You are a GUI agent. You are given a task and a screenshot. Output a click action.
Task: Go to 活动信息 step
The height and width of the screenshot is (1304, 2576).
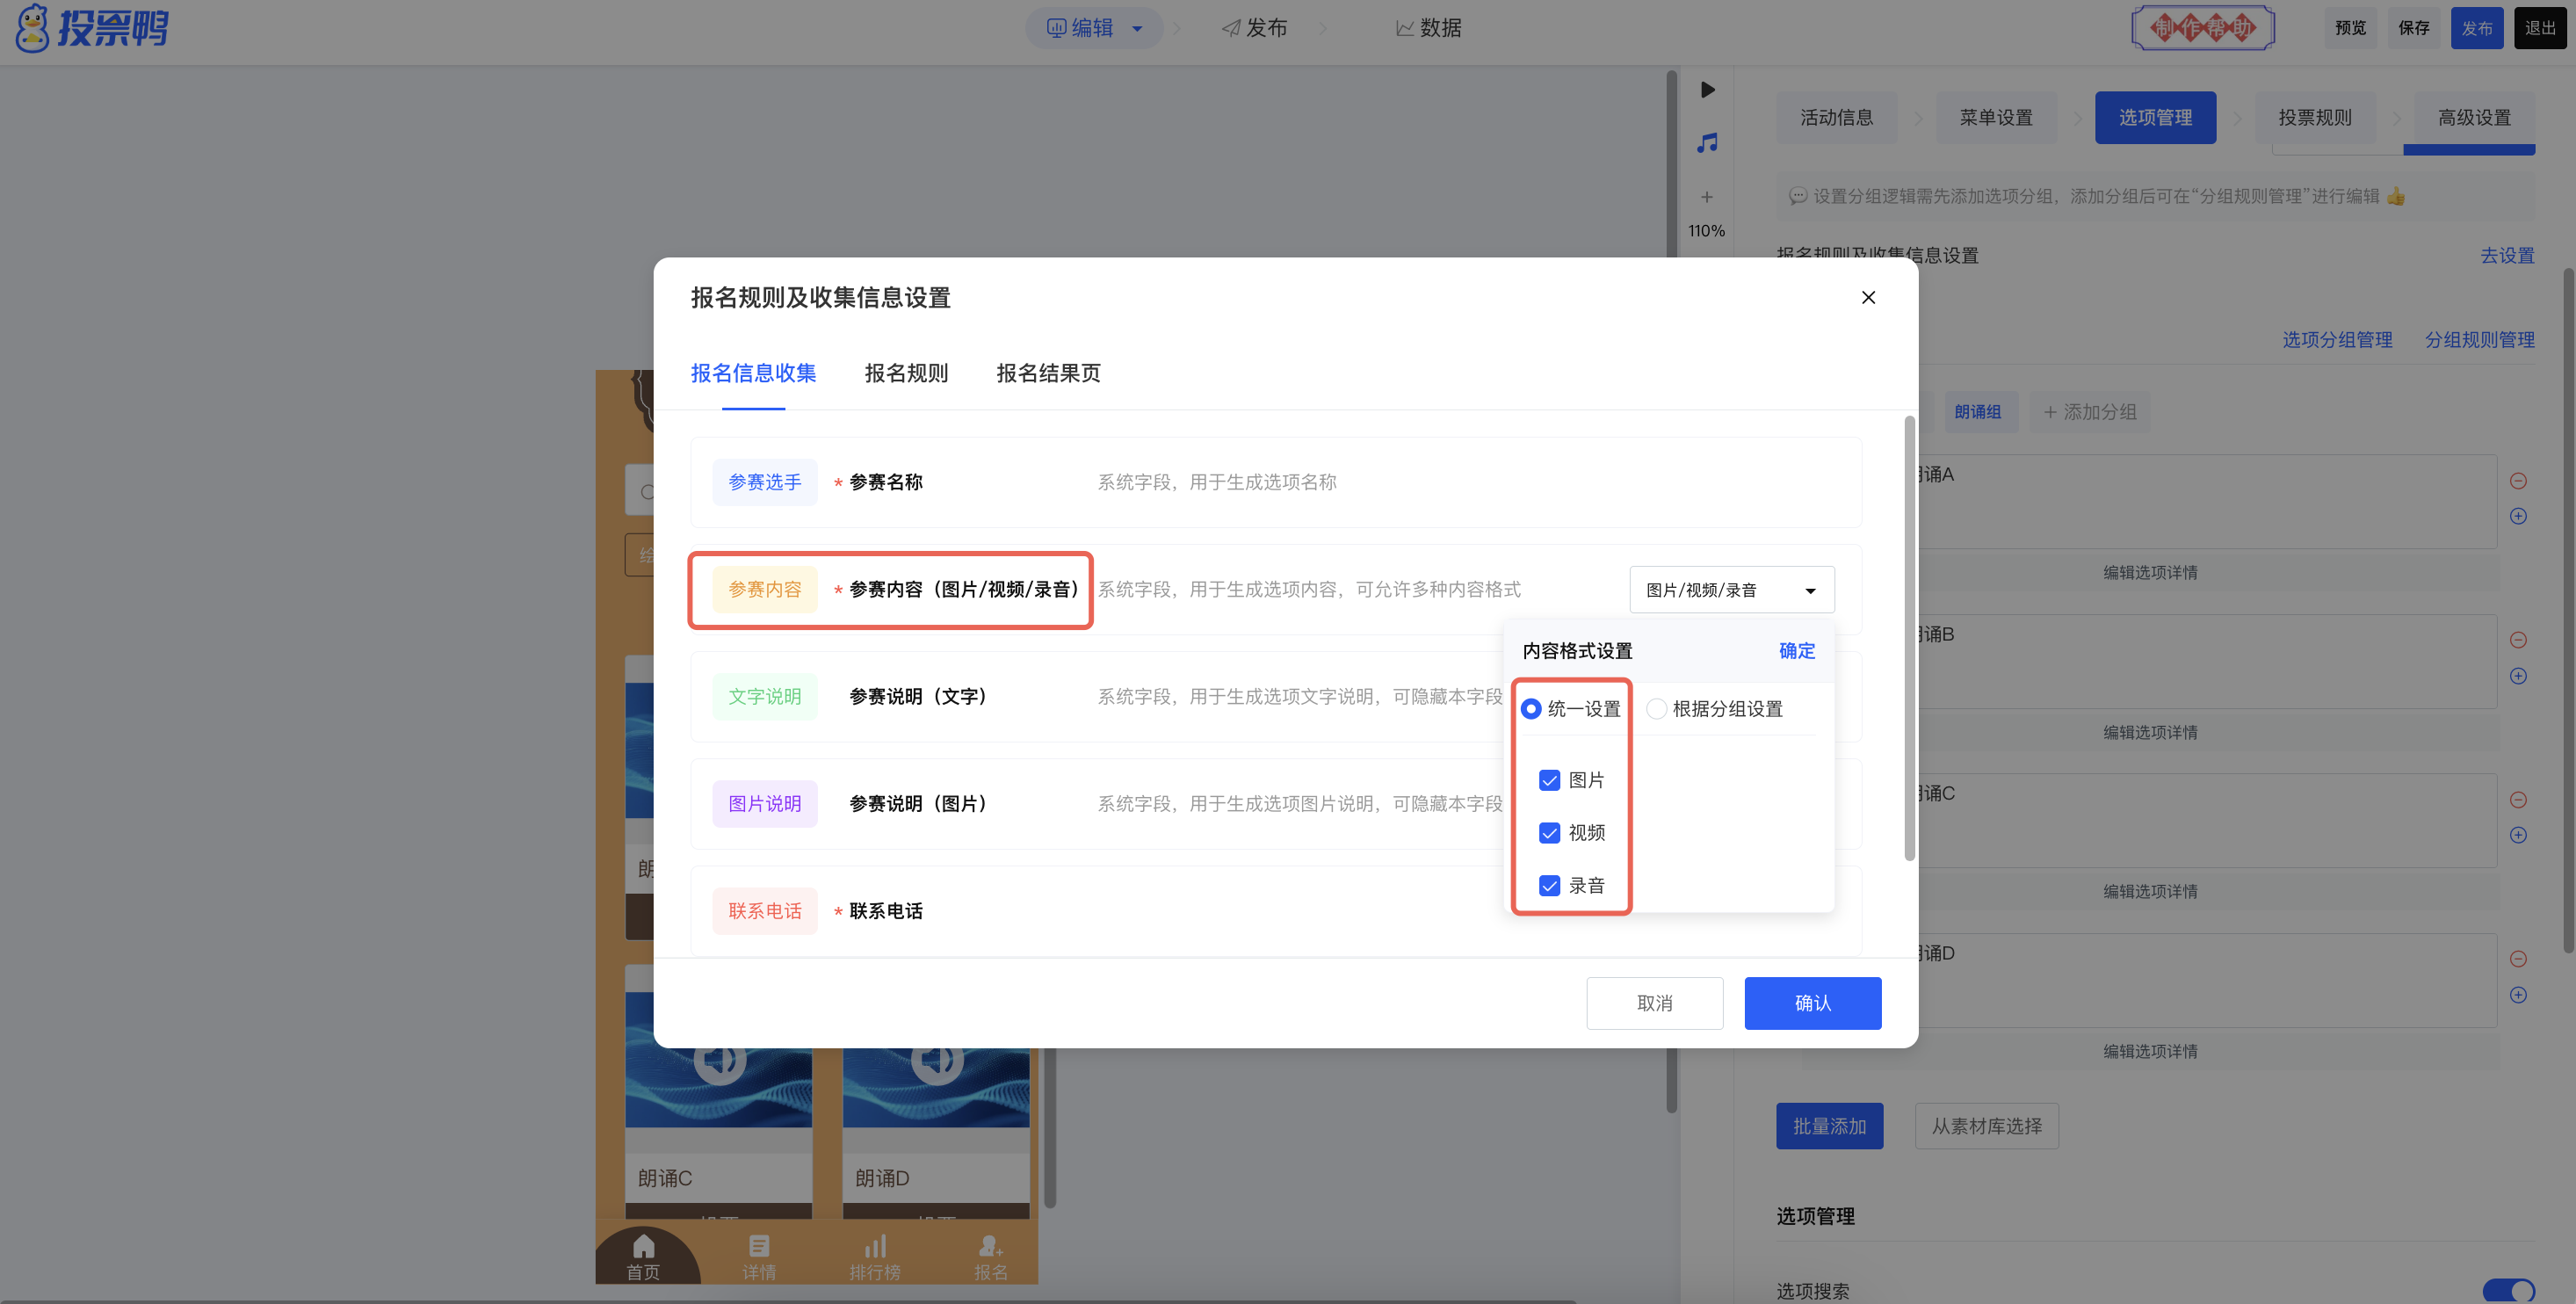[1836, 118]
